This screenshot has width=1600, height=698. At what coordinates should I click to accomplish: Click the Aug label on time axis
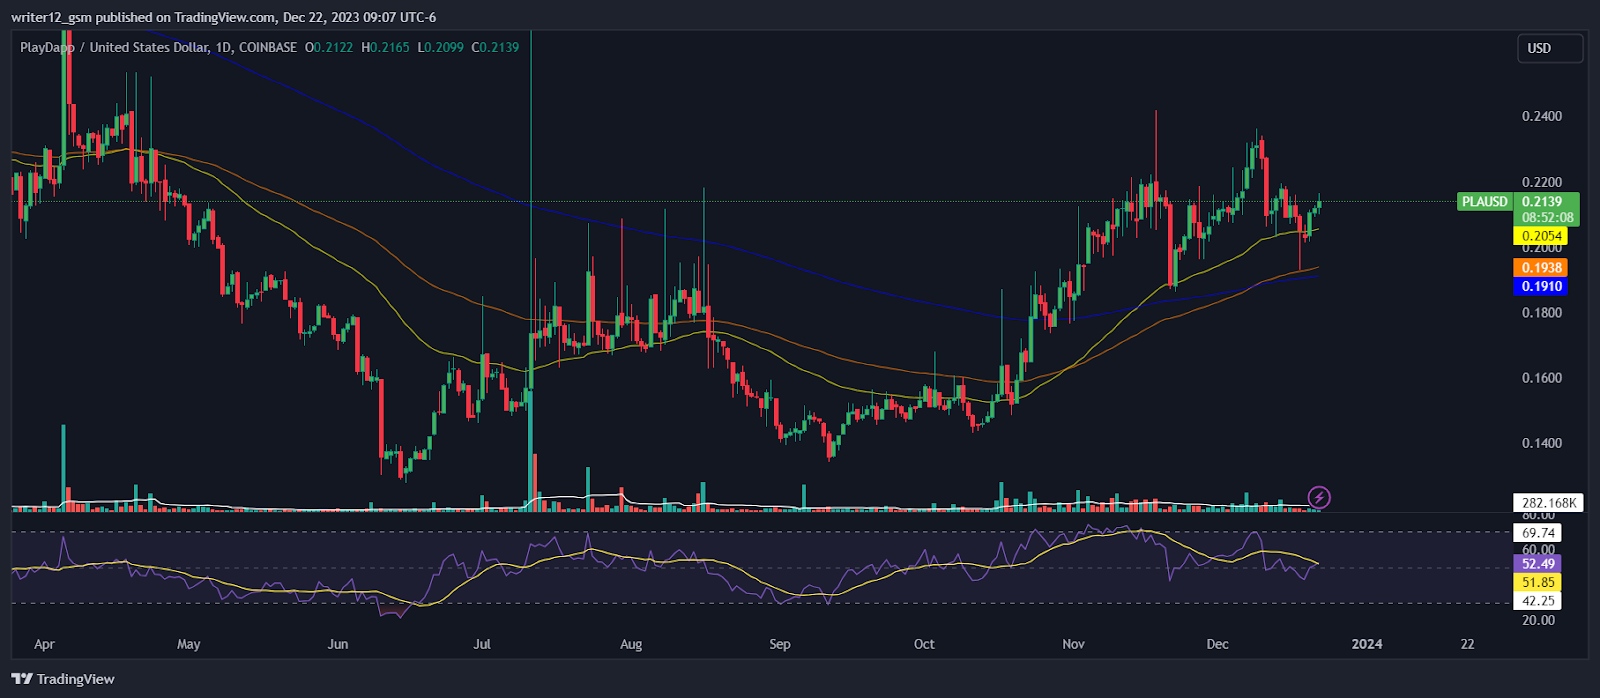pos(631,644)
